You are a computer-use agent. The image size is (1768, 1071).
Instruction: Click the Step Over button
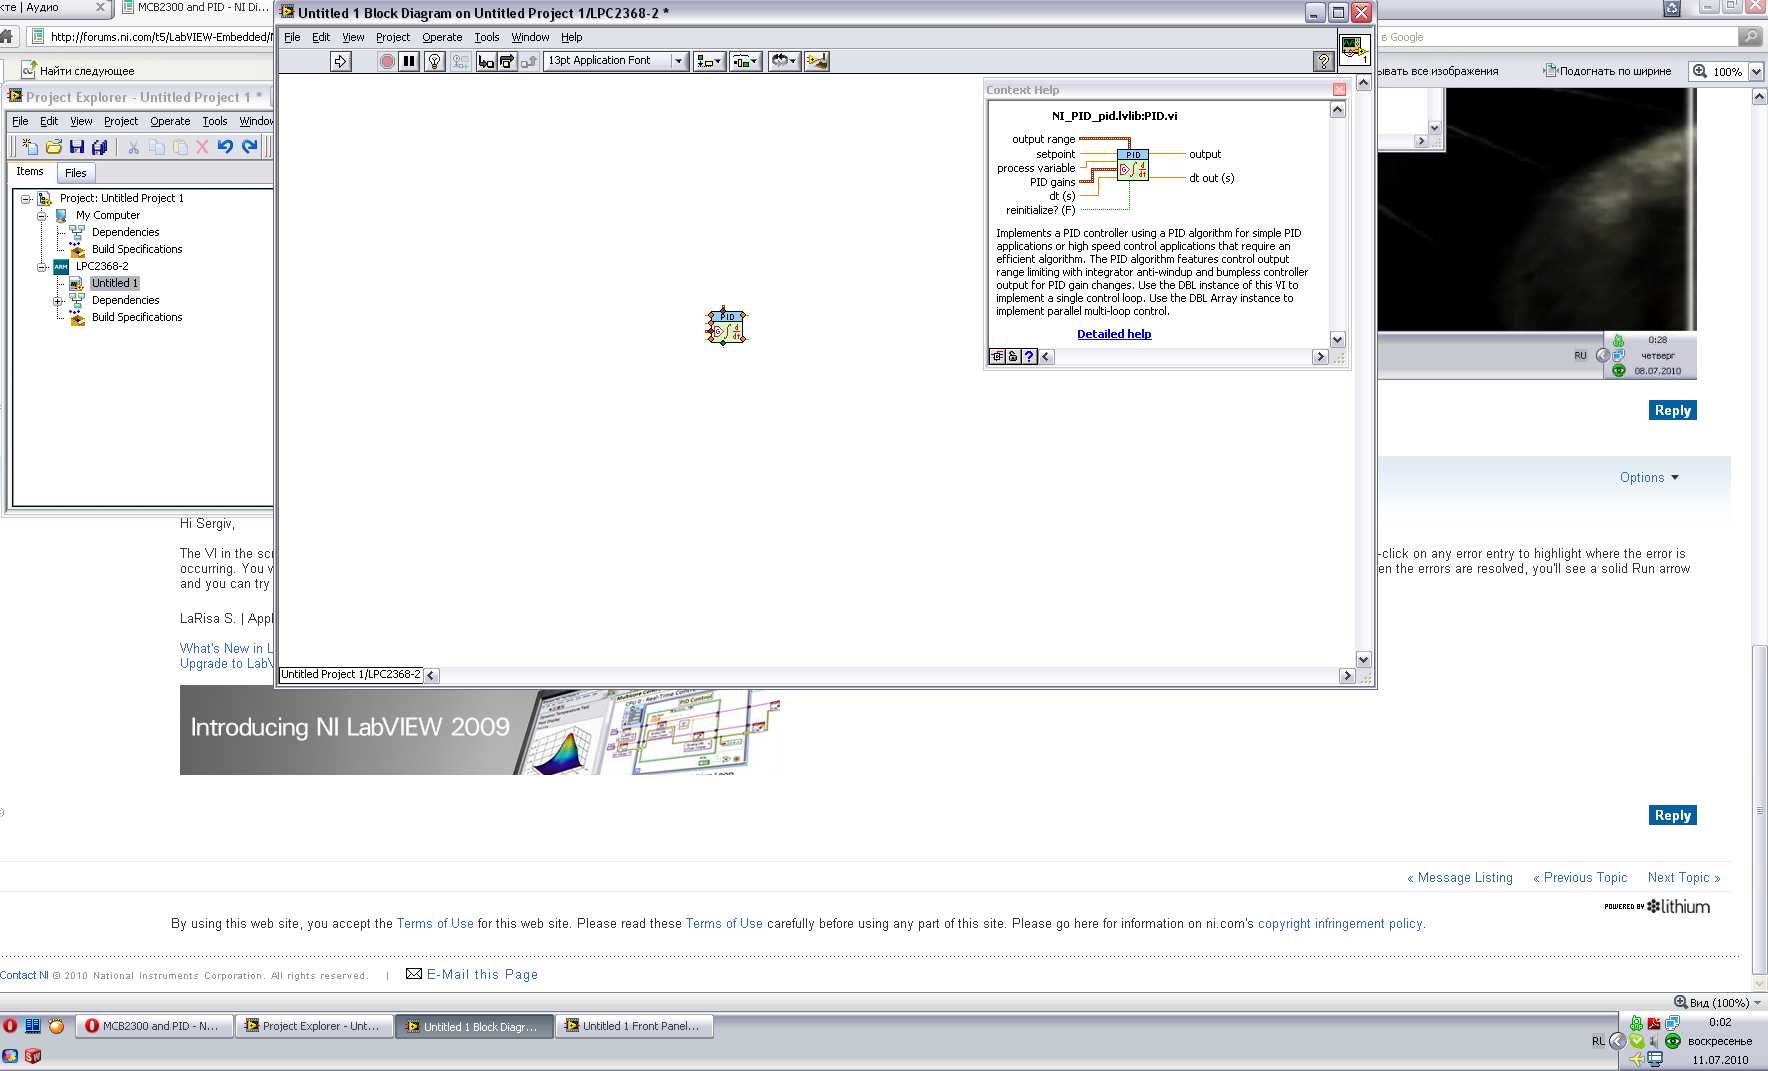click(x=507, y=61)
